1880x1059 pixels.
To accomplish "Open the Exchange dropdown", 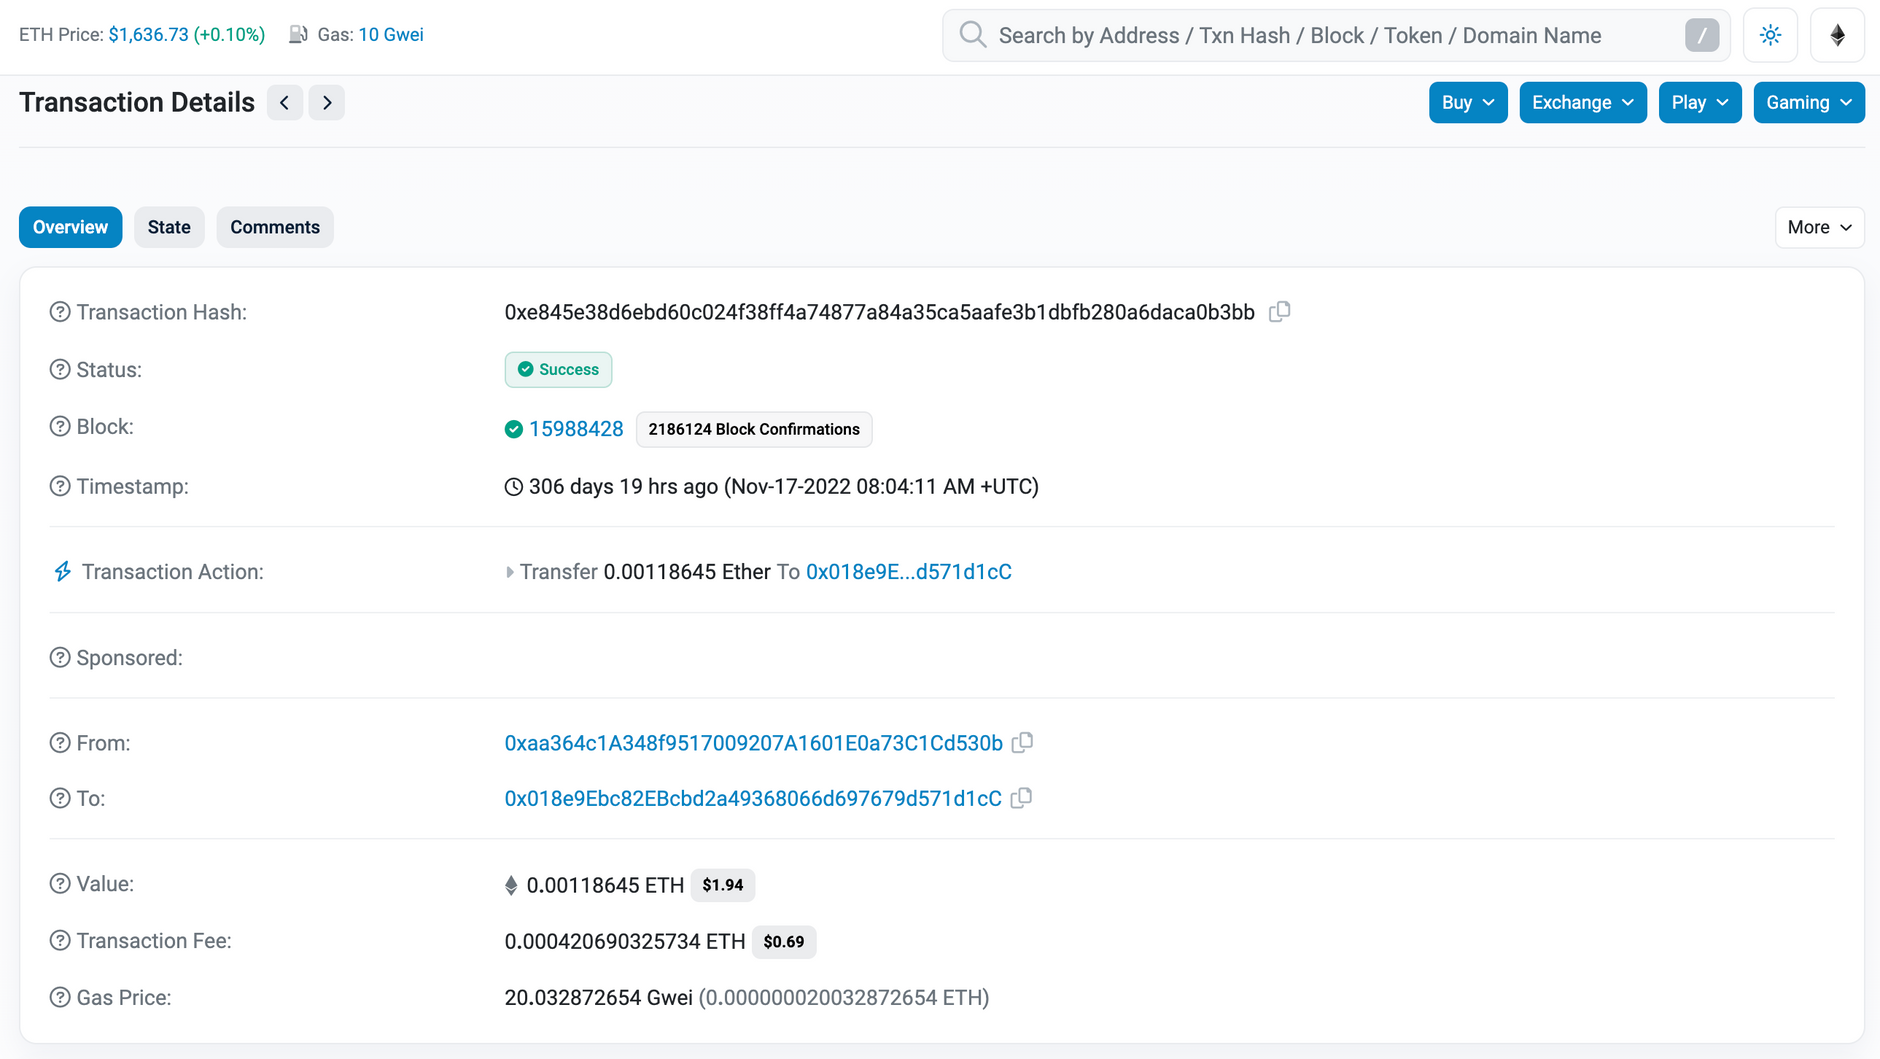I will click(x=1582, y=102).
